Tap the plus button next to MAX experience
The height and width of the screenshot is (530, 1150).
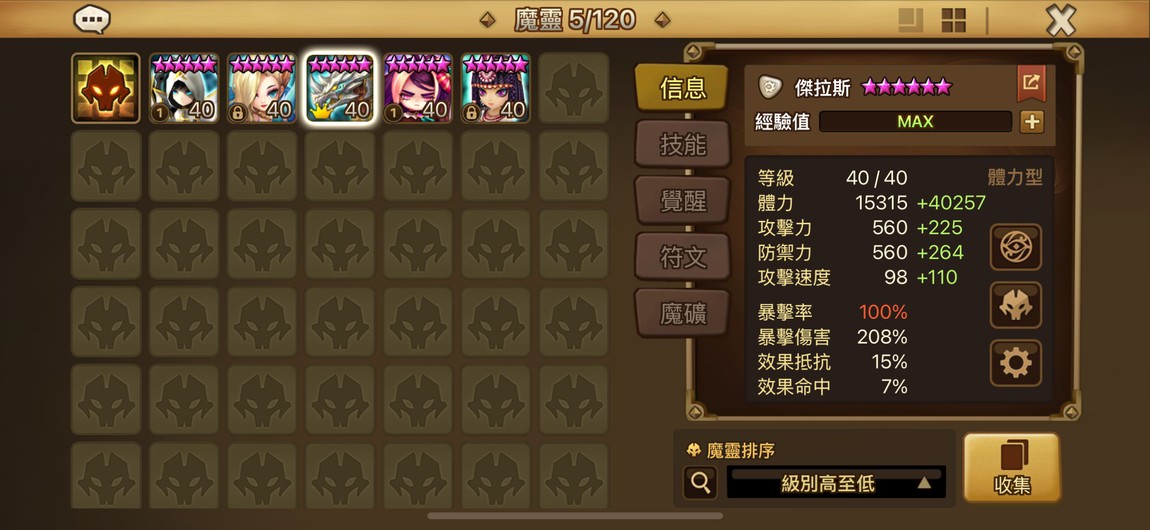click(1031, 122)
